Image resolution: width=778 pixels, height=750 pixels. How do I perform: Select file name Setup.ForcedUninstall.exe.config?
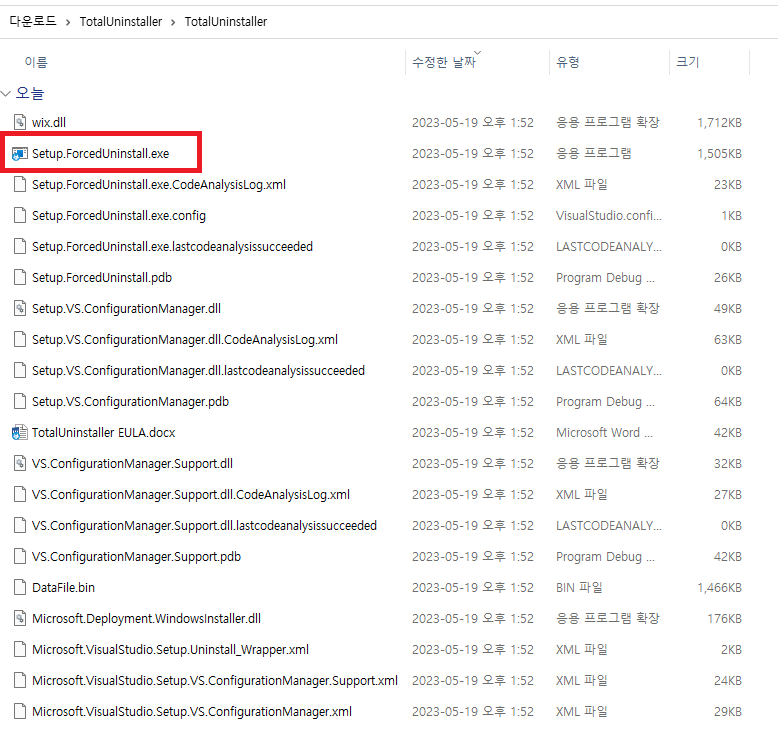coord(119,216)
